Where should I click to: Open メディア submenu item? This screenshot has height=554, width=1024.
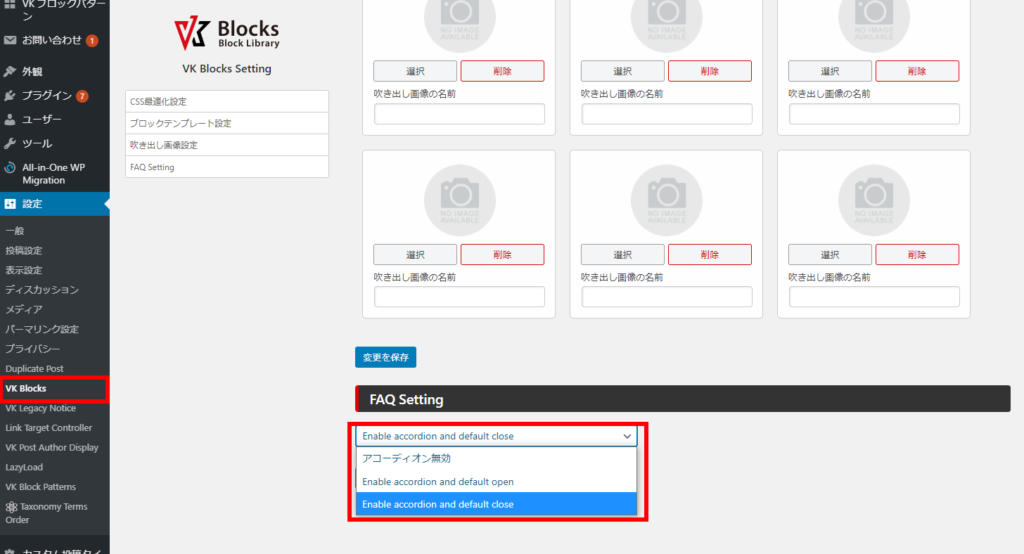(x=24, y=309)
